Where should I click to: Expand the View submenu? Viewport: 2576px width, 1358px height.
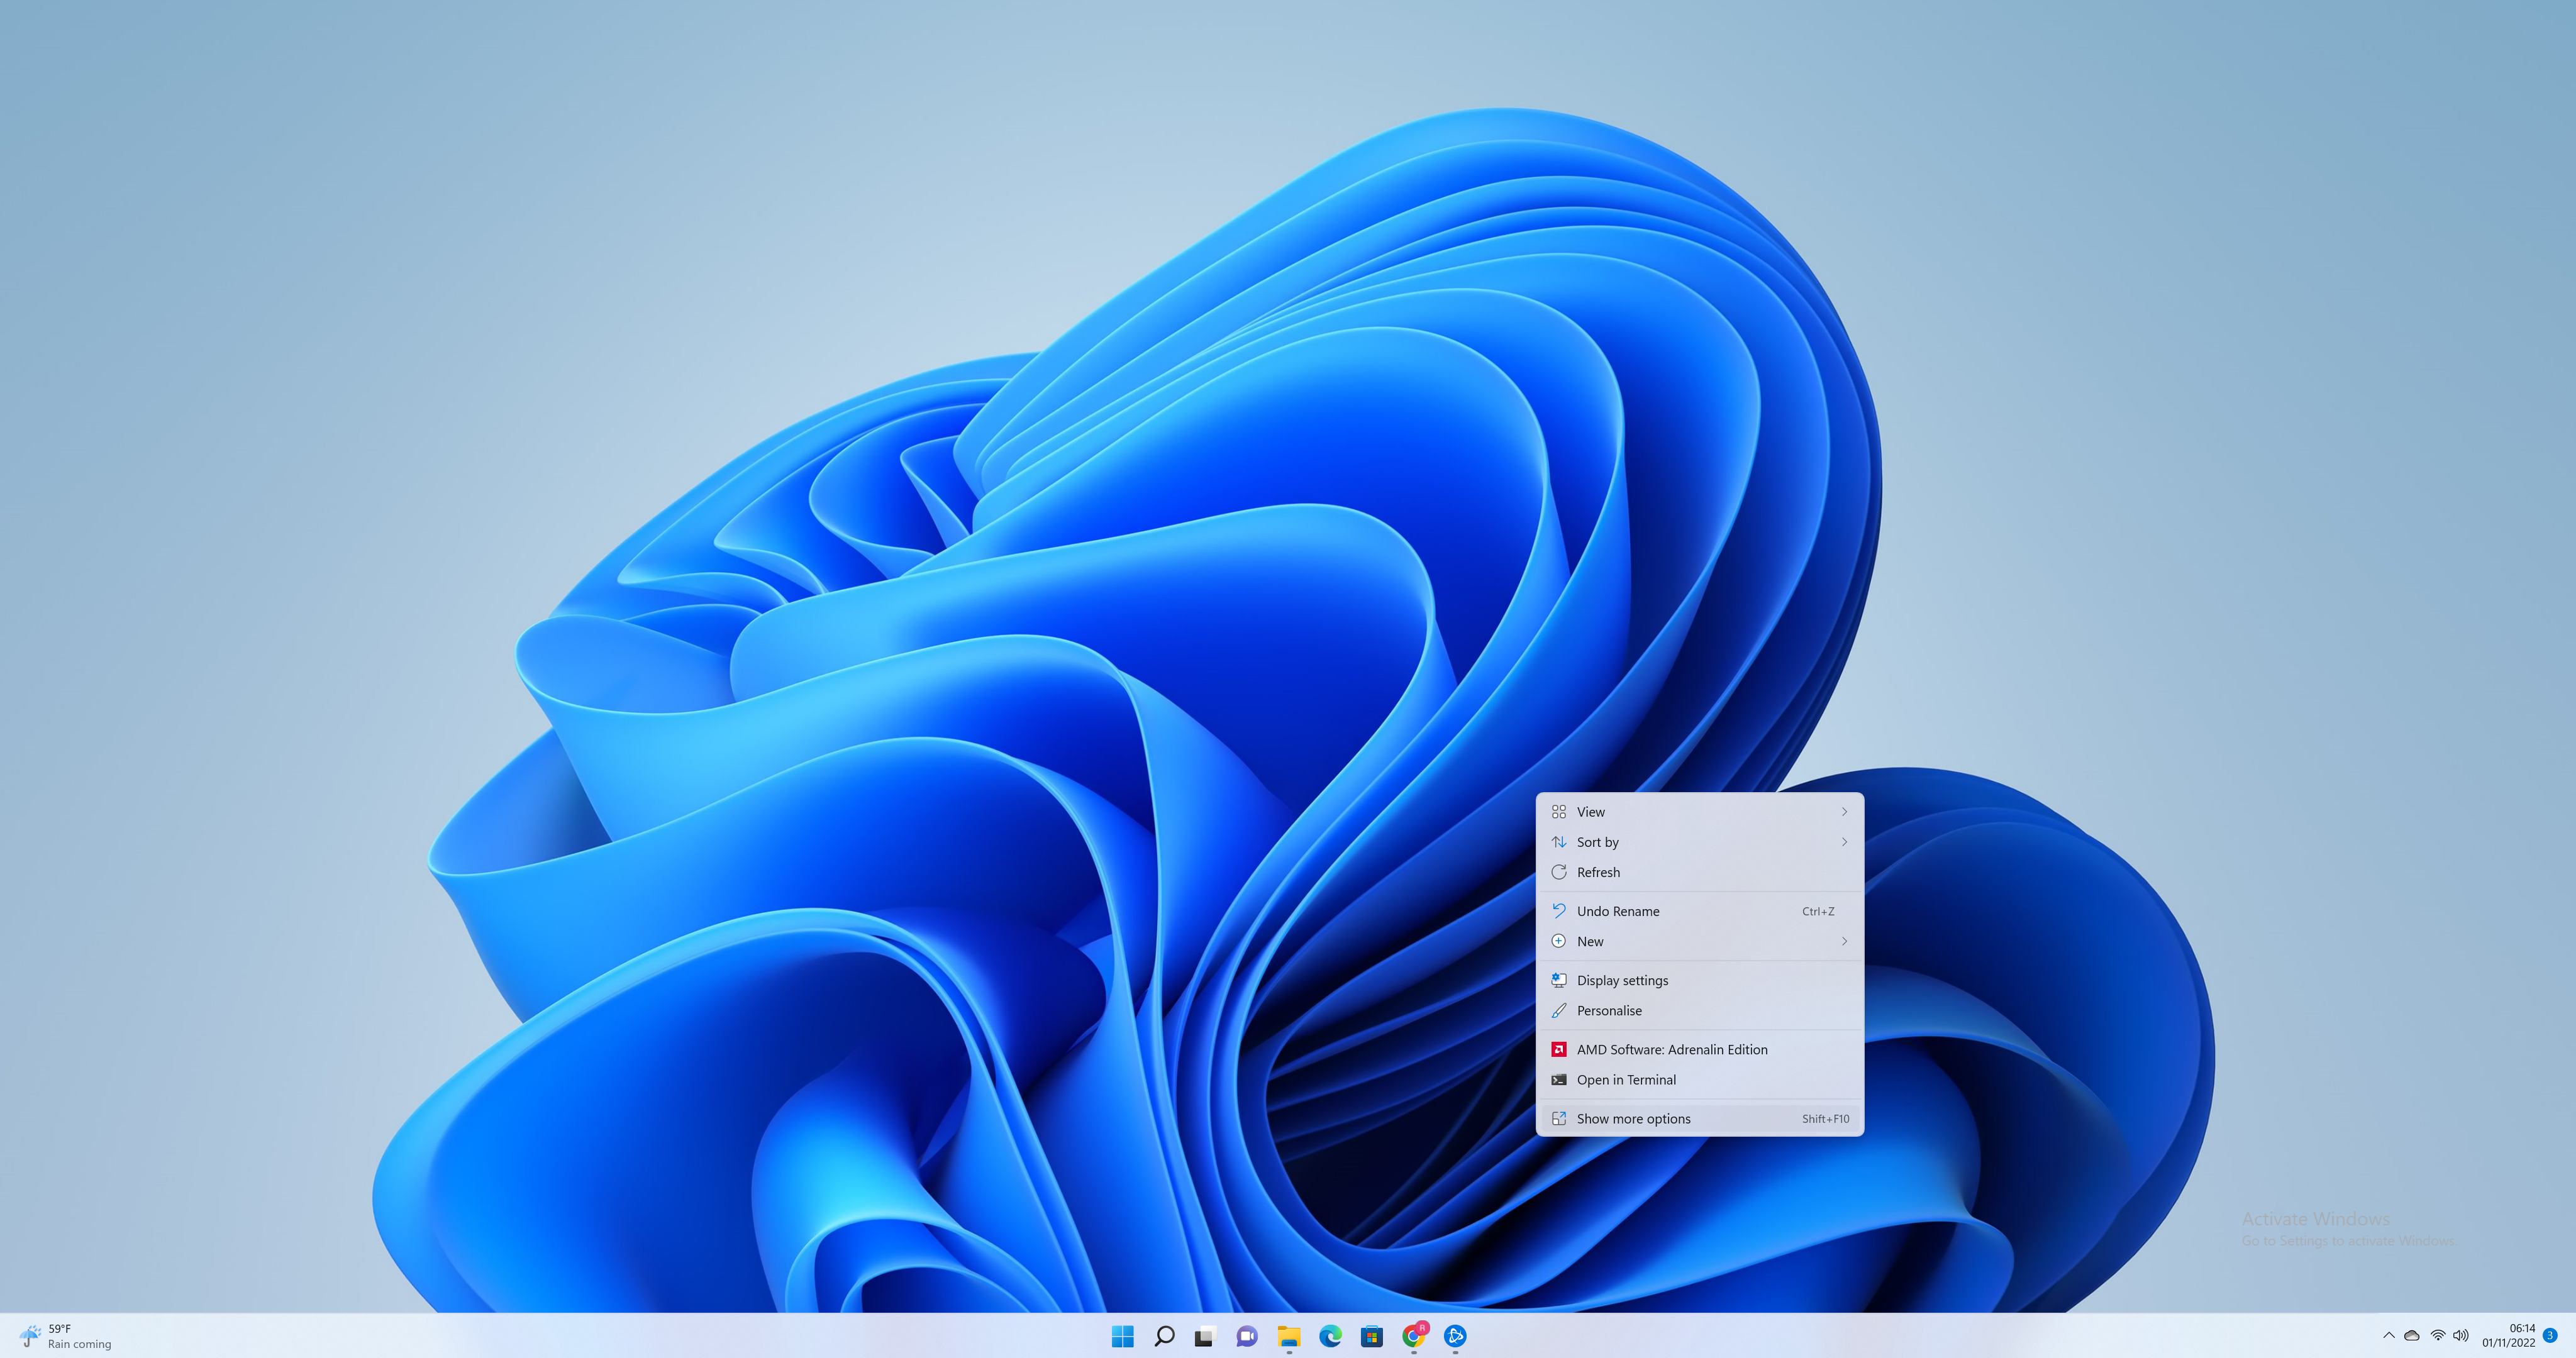point(1700,812)
